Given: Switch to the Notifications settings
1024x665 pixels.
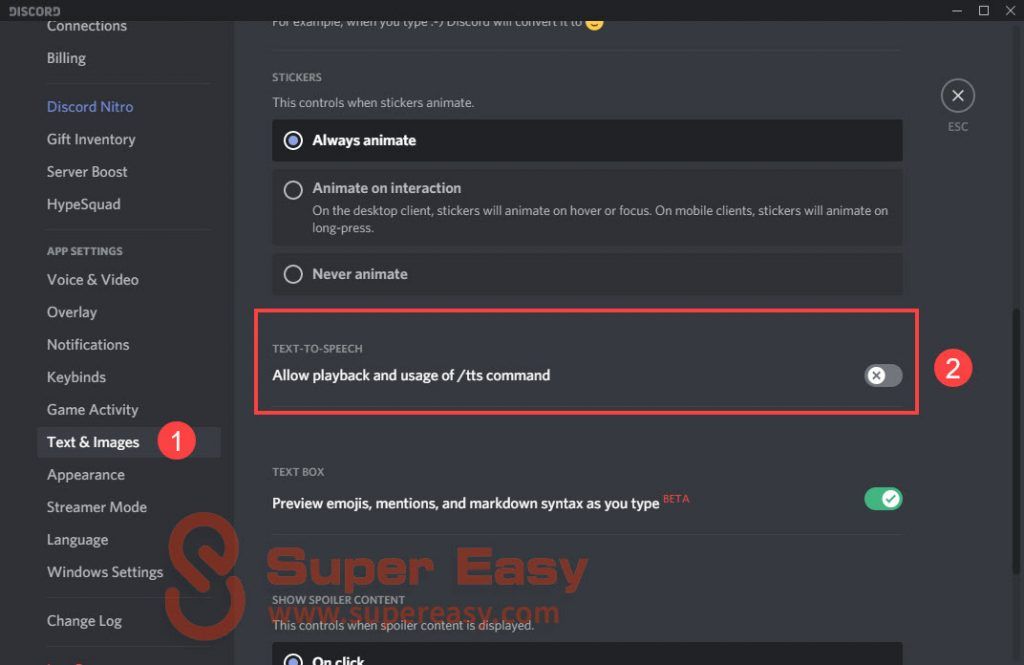Looking at the screenshot, I should 88,345.
